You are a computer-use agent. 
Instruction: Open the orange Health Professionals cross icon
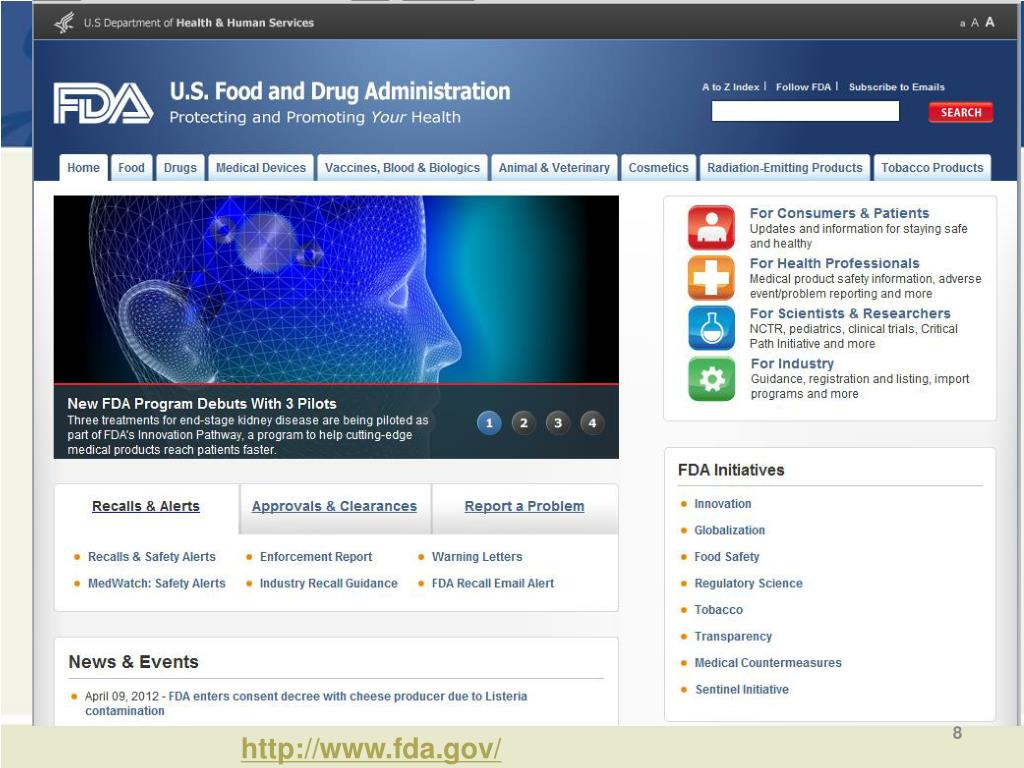(x=711, y=278)
